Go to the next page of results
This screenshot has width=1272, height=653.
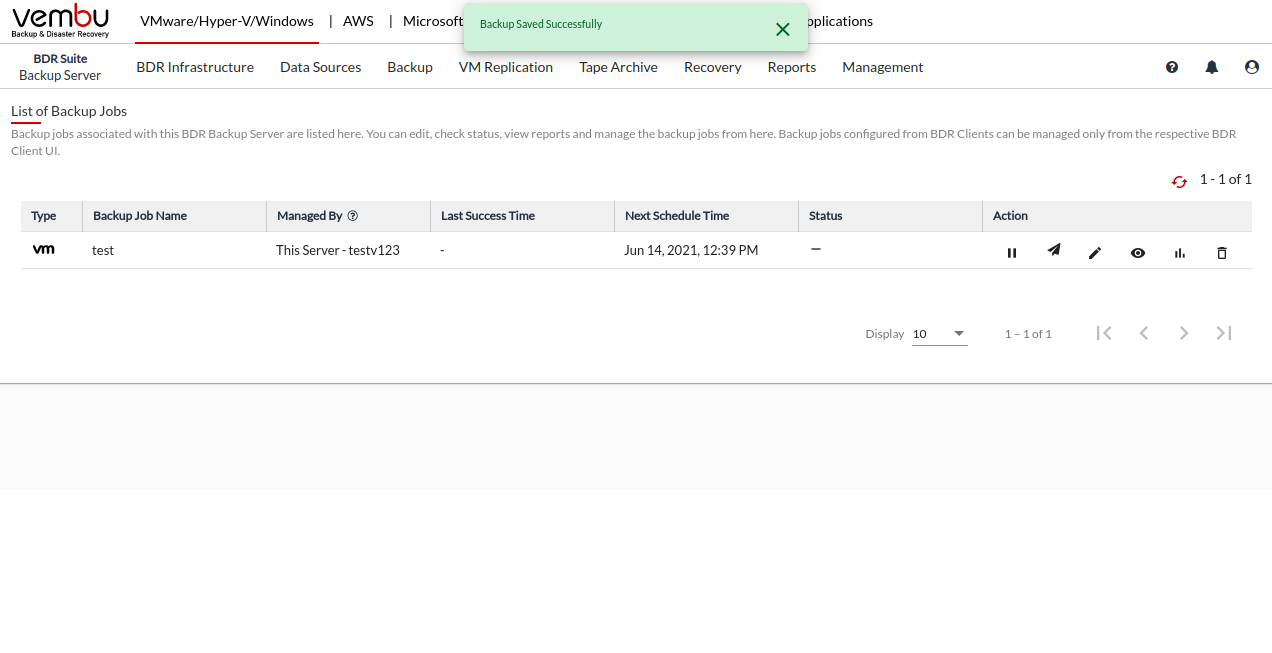(x=1183, y=333)
